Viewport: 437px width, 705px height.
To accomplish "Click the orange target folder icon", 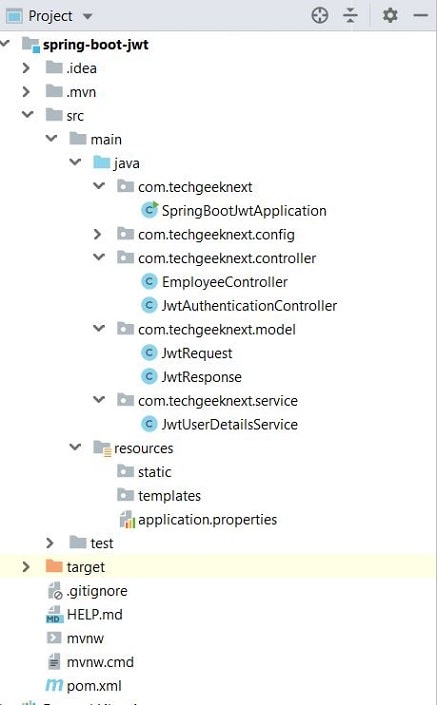I will click(x=54, y=566).
